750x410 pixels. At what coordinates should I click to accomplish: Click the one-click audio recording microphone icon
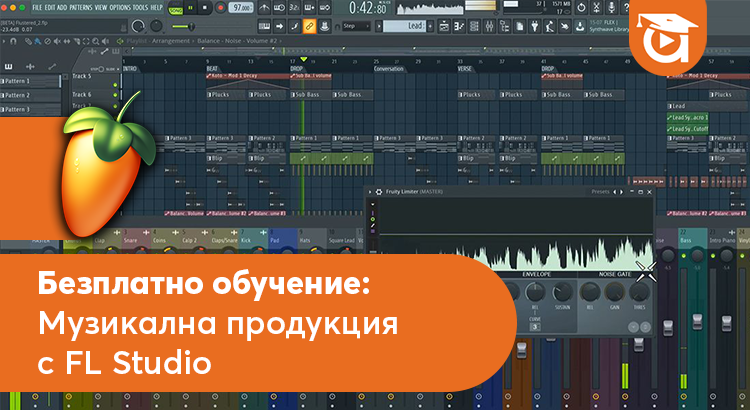pyautogui.click(x=611, y=8)
